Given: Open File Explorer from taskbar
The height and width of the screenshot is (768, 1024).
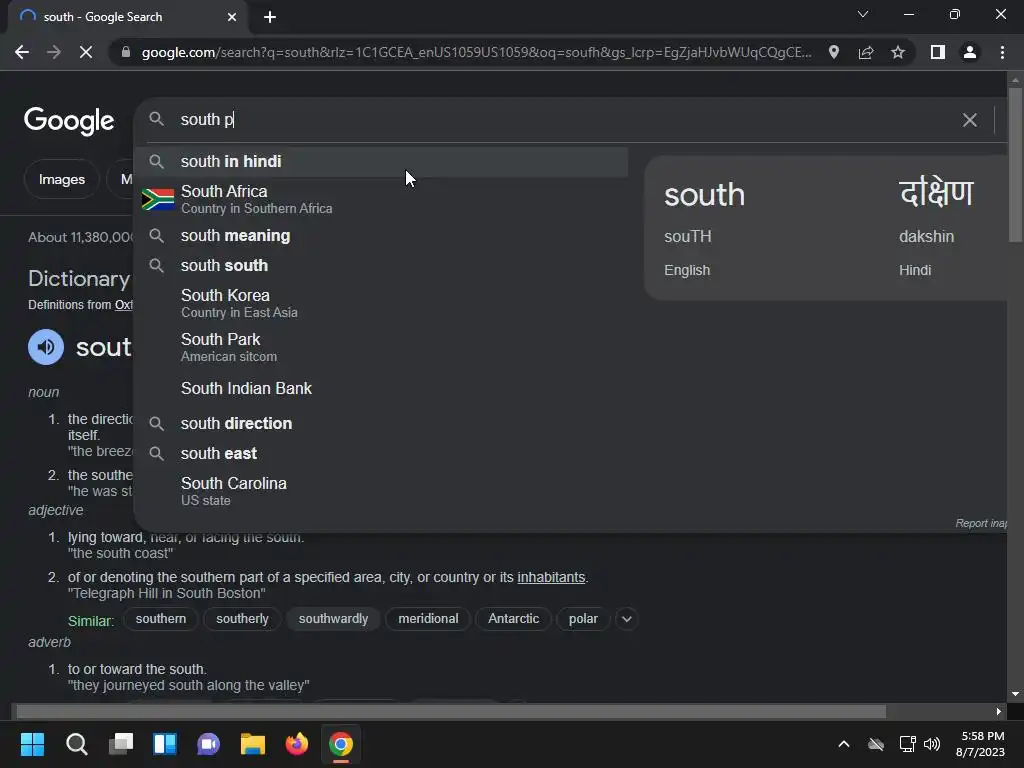Looking at the screenshot, I should point(253,744).
